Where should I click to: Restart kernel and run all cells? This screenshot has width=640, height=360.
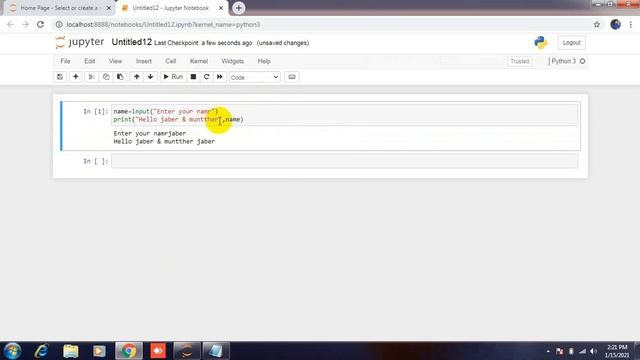[220, 77]
